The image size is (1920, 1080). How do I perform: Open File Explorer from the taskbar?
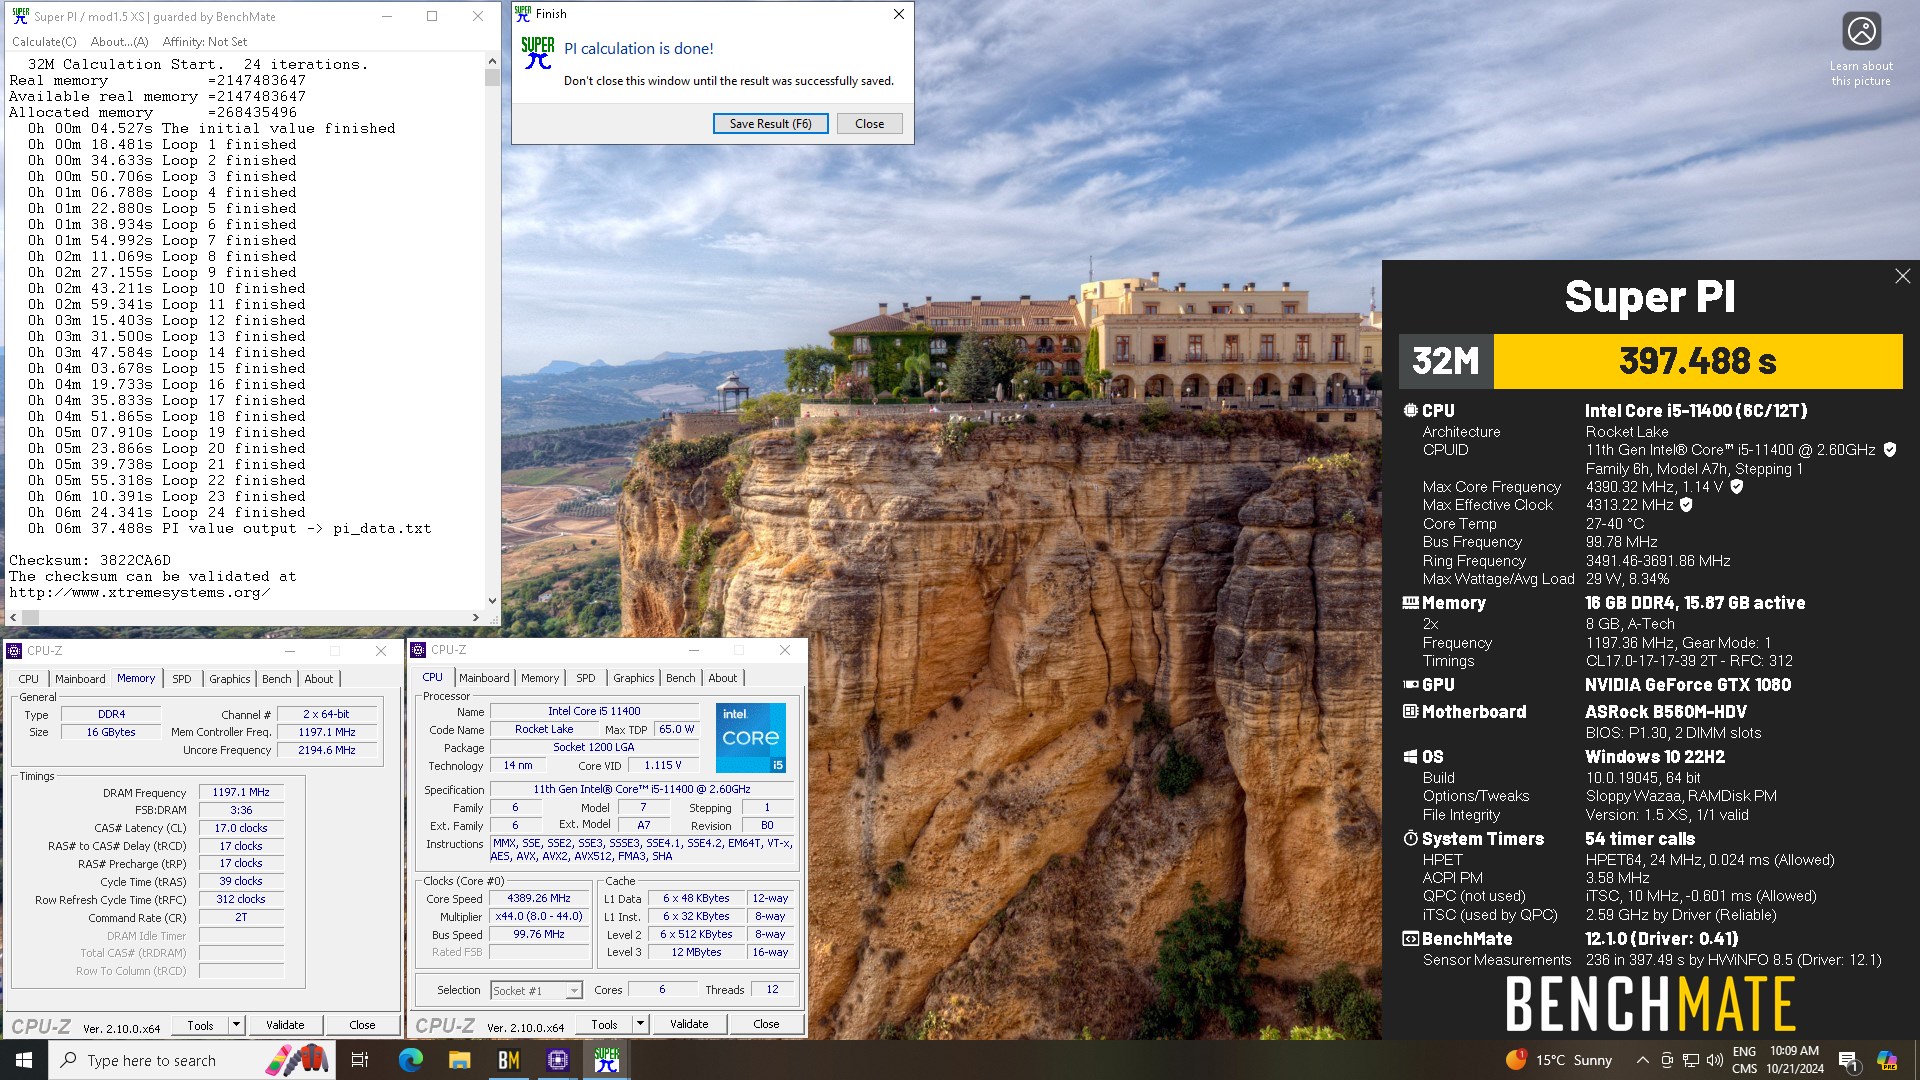coord(459,1060)
